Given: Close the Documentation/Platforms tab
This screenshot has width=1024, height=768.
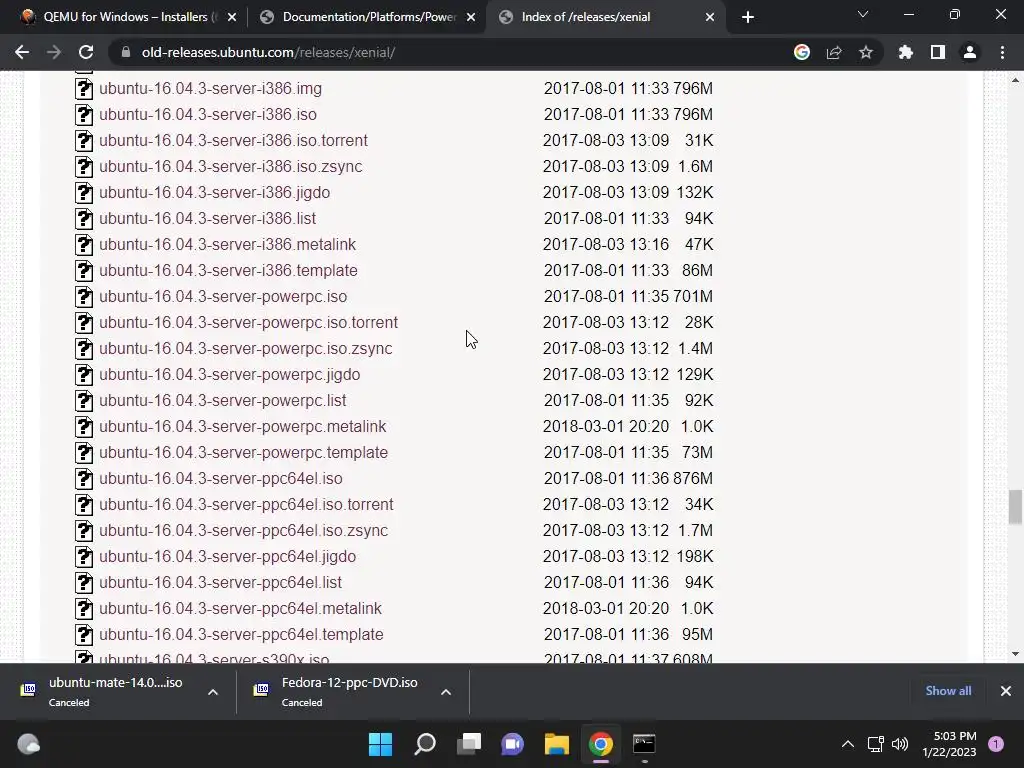Looking at the screenshot, I should click(471, 17).
